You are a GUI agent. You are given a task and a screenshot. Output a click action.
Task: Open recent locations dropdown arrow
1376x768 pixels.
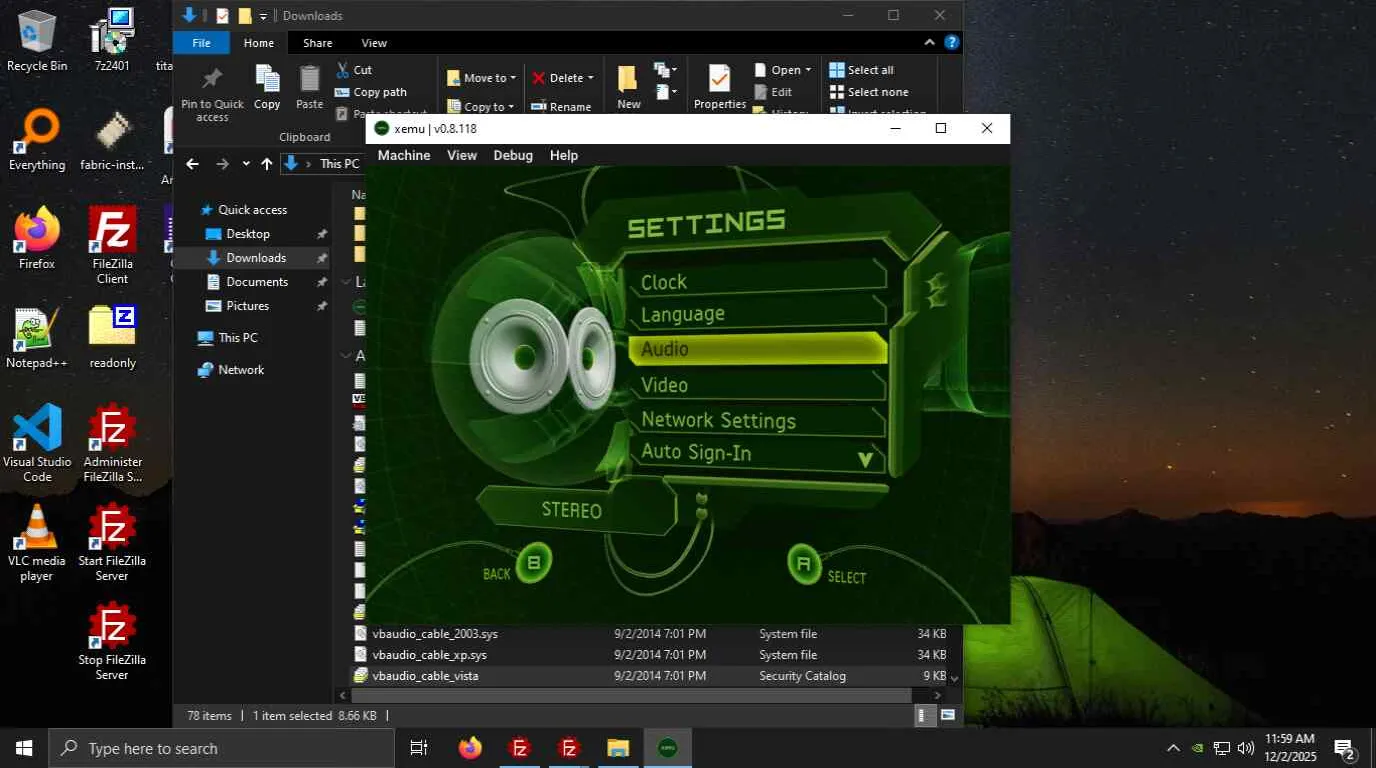246,164
